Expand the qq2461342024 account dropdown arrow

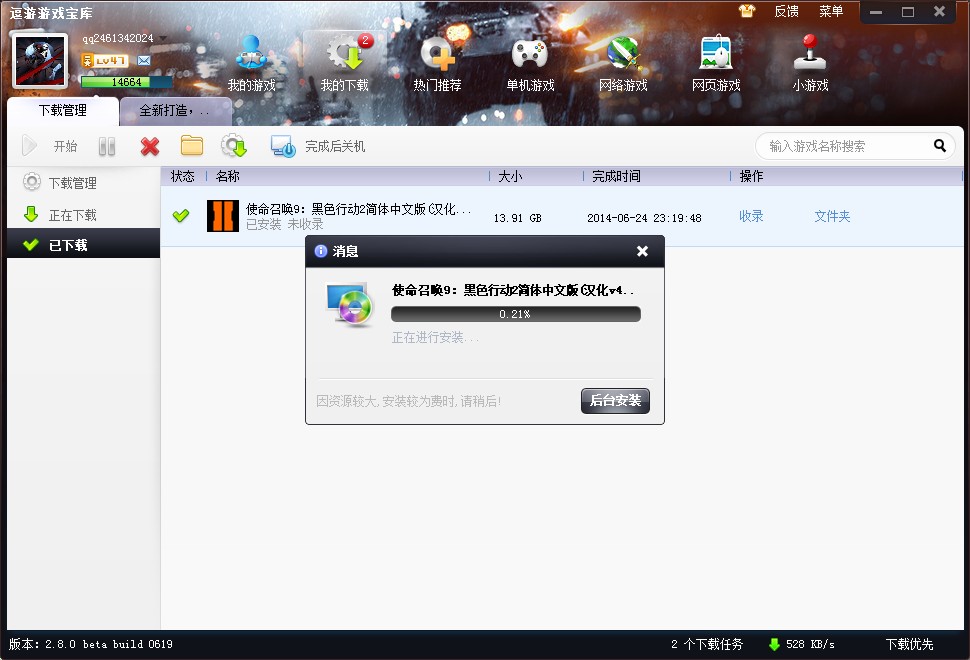click(x=163, y=38)
